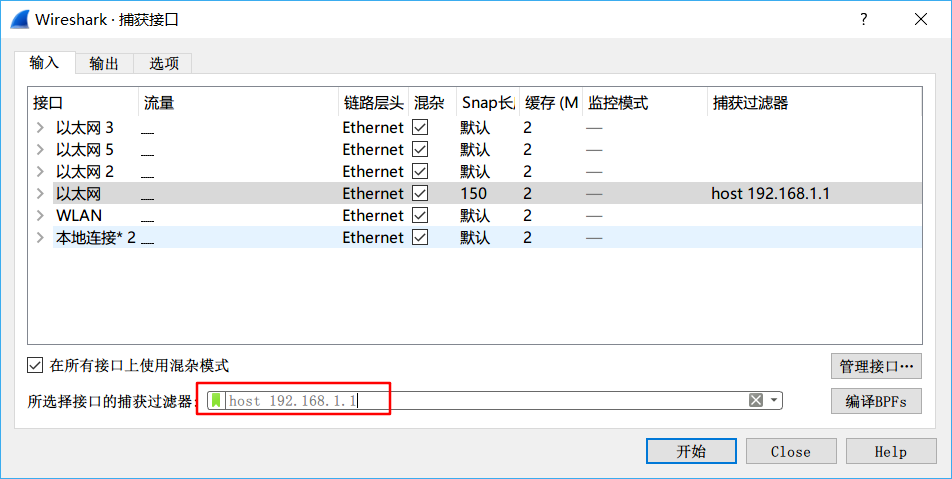The width and height of the screenshot is (952, 479).
Task: Toggle promiscuous checkbox for 以太网 5
Action: [x=420, y=149]
